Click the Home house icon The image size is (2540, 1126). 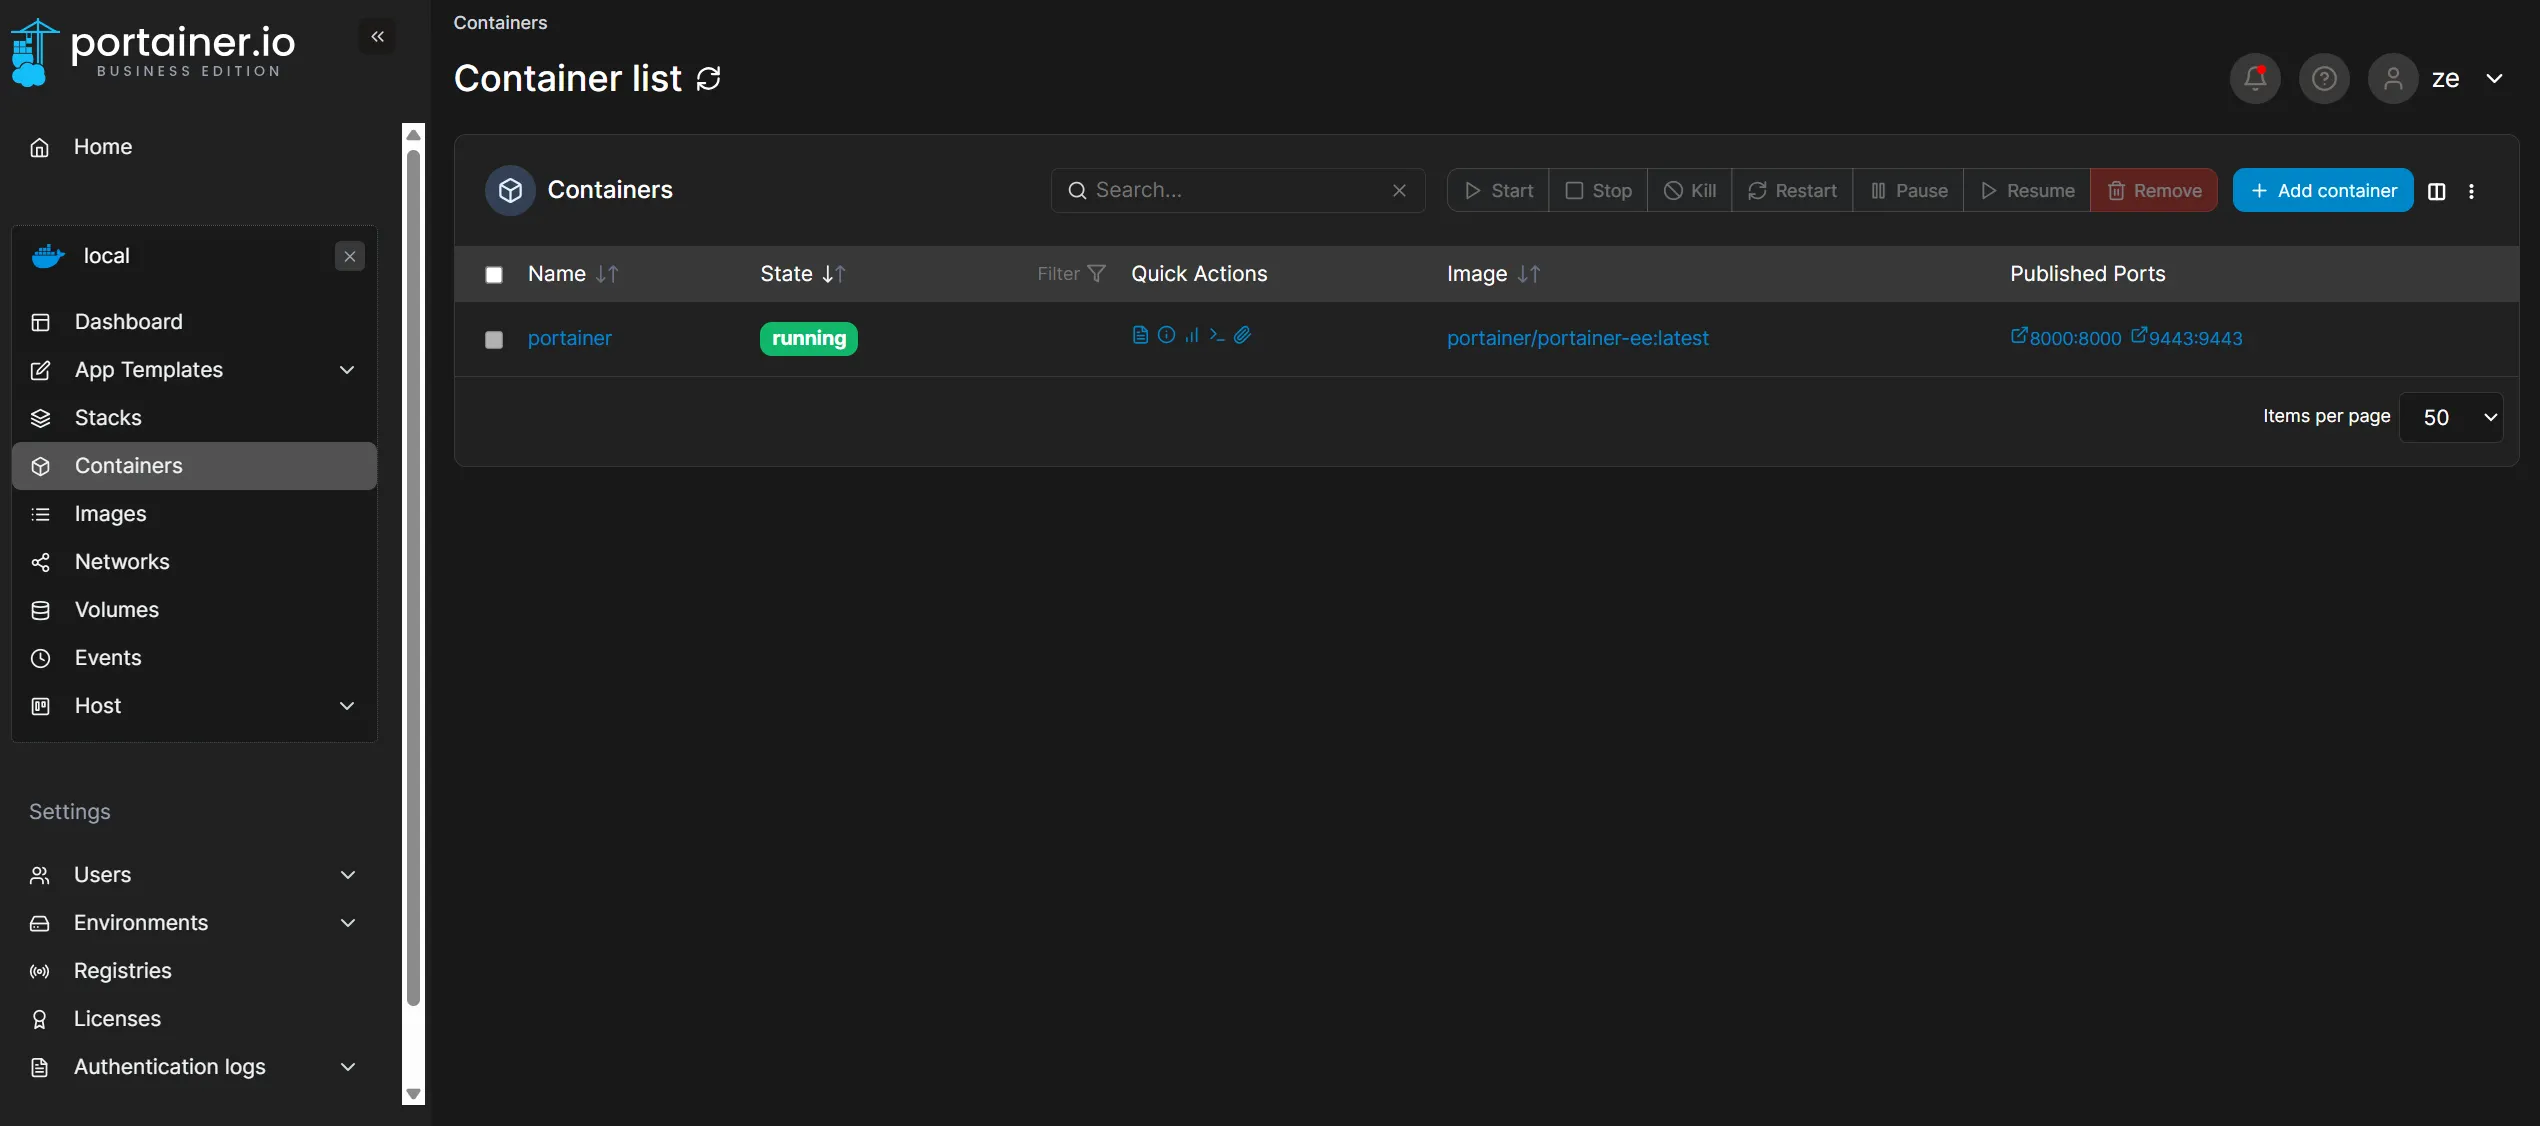40,148
